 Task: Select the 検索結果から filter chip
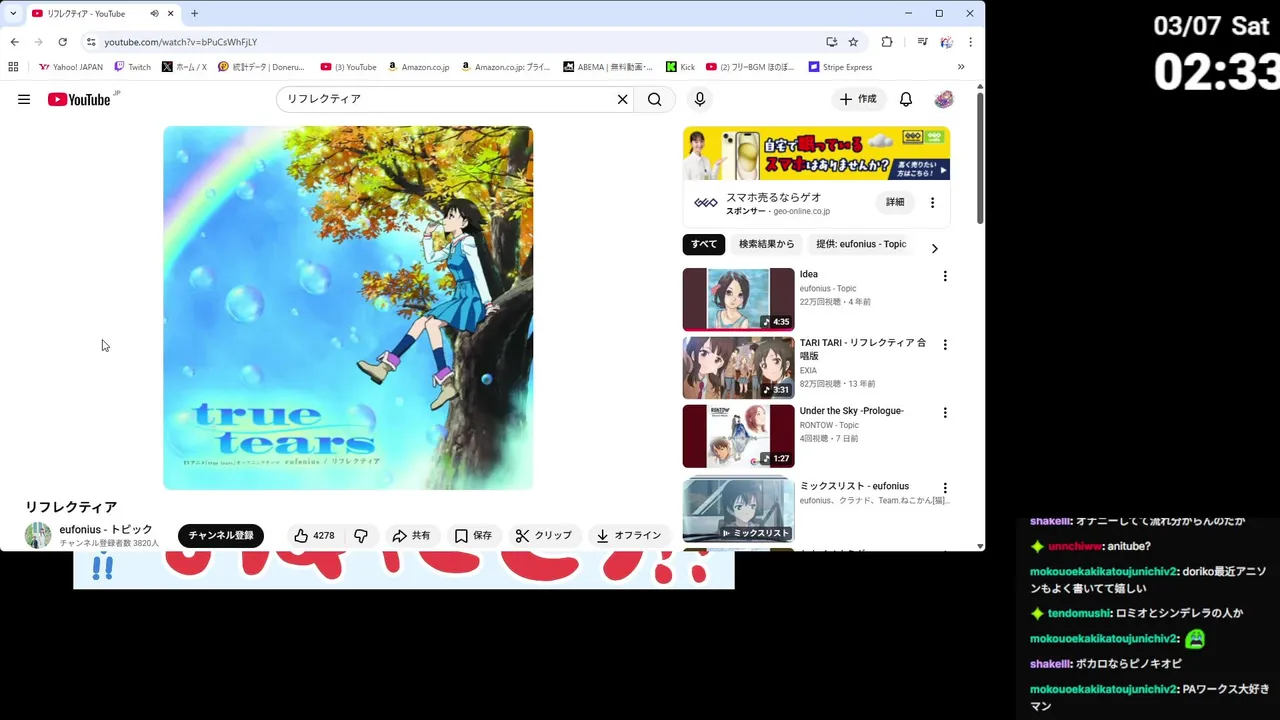(x=767, y=244)
